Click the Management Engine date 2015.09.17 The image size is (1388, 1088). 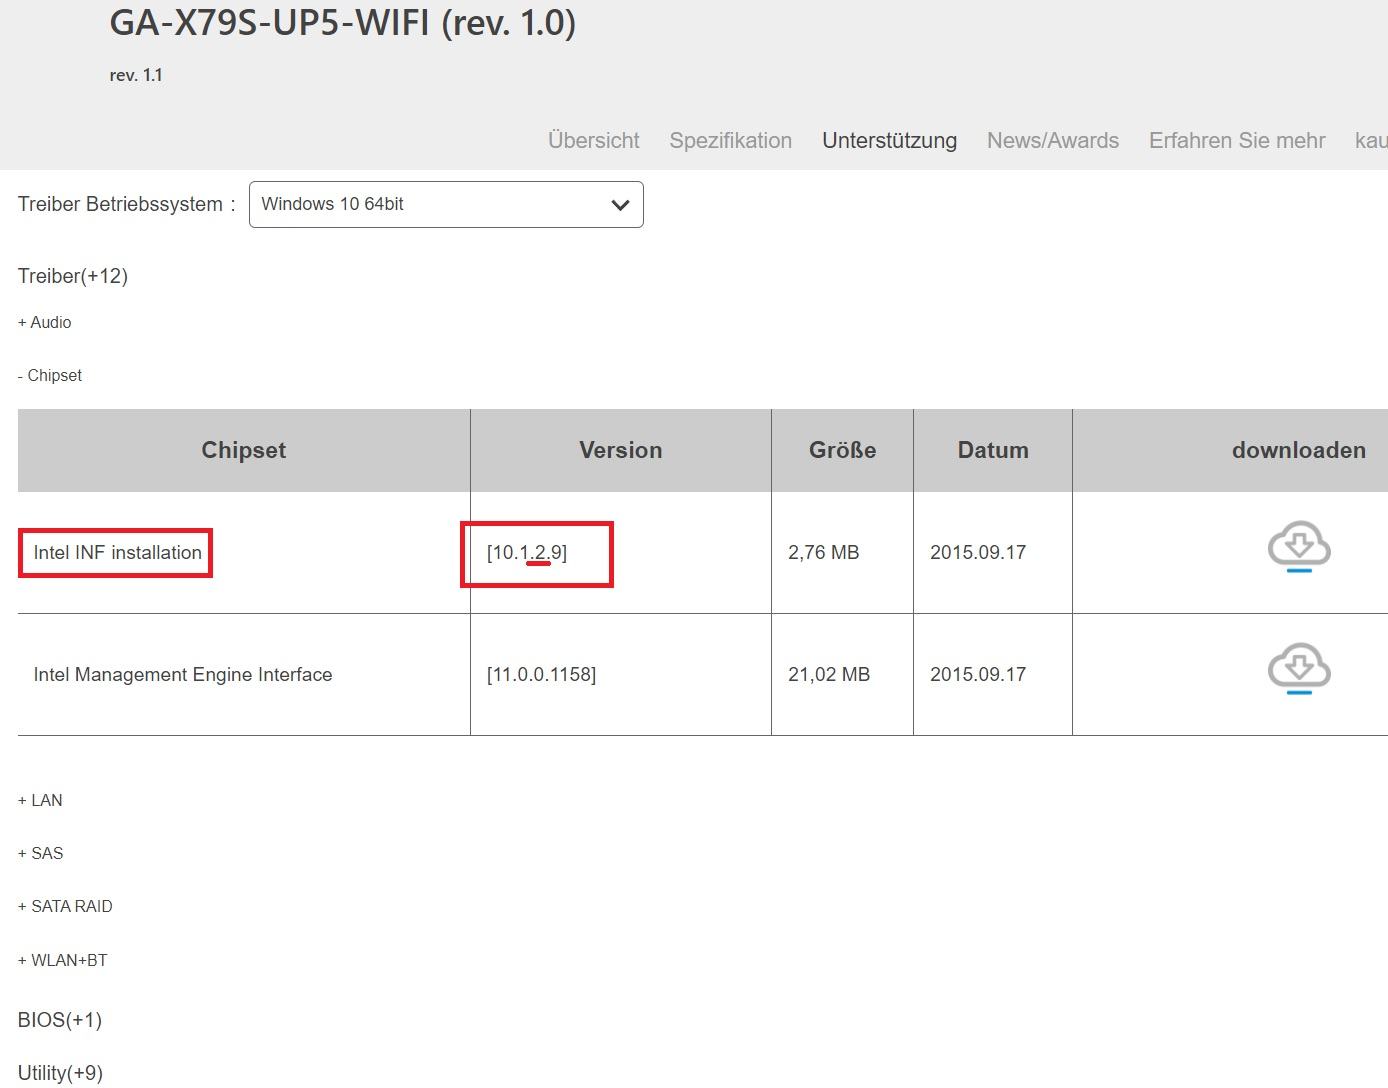pos(978,674)
